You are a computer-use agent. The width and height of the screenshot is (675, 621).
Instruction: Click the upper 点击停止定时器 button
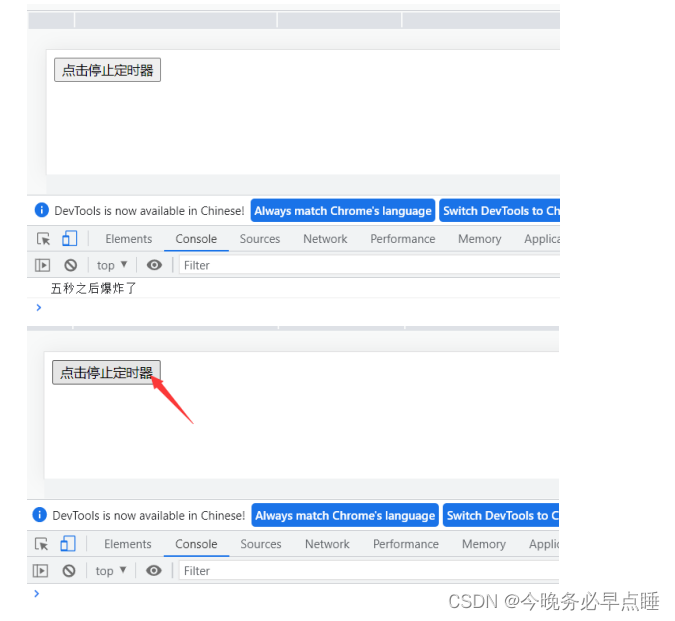107,70
